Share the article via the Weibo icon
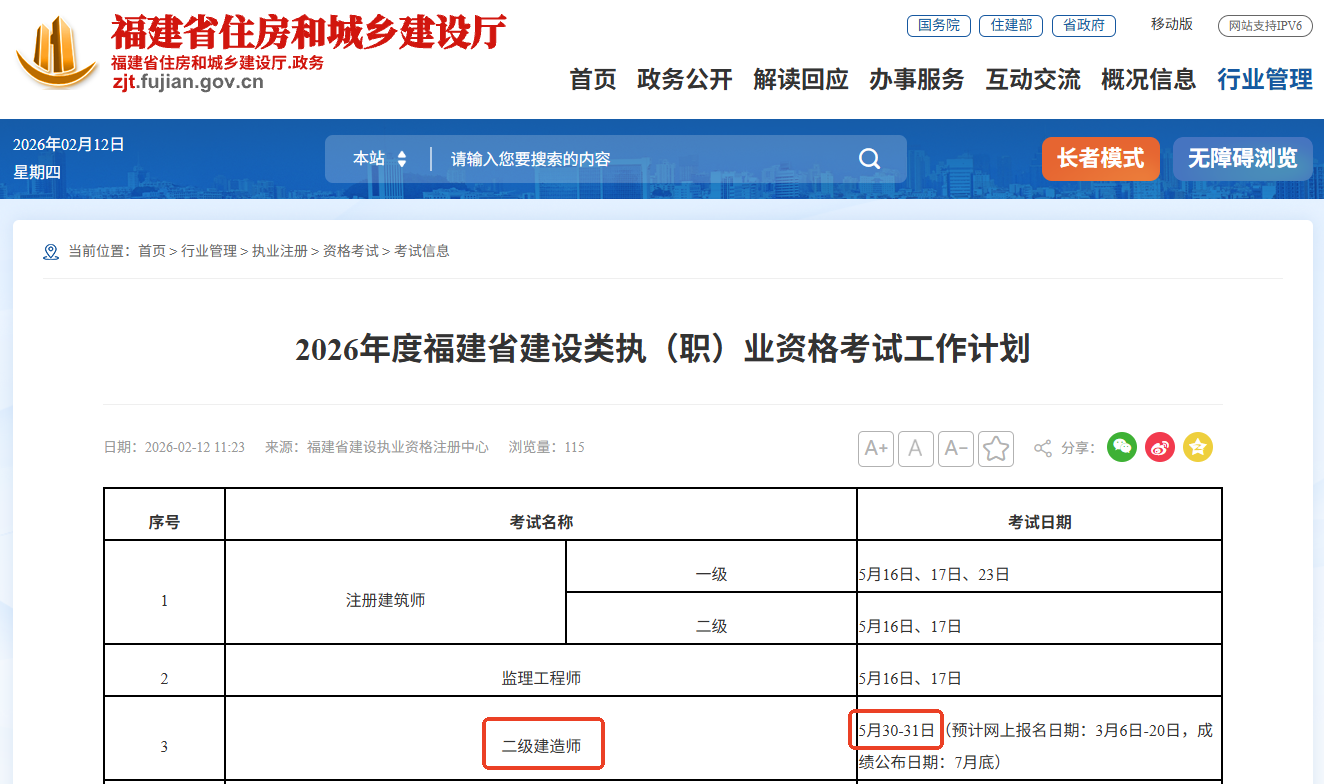Screen dimensions: 1324x784 [1159, 447]
